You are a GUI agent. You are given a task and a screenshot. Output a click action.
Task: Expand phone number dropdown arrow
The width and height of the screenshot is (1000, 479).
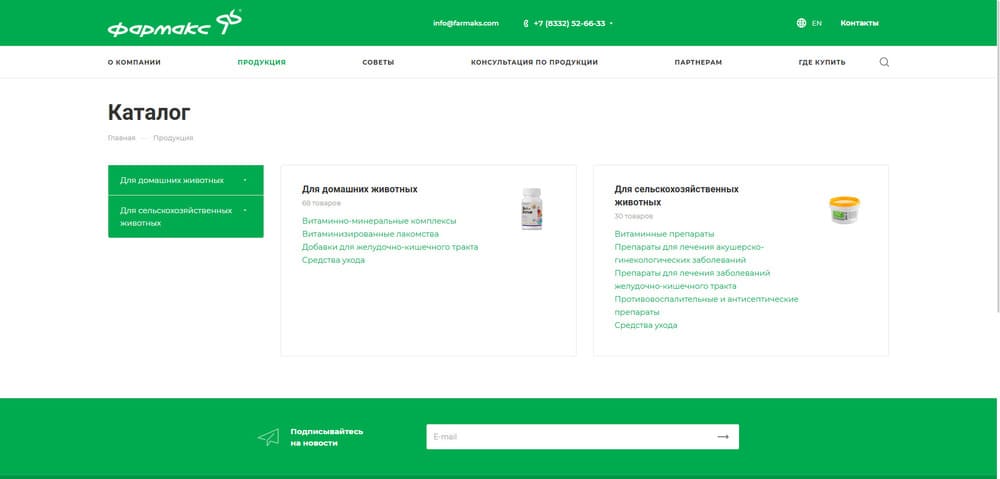(611, 23)
